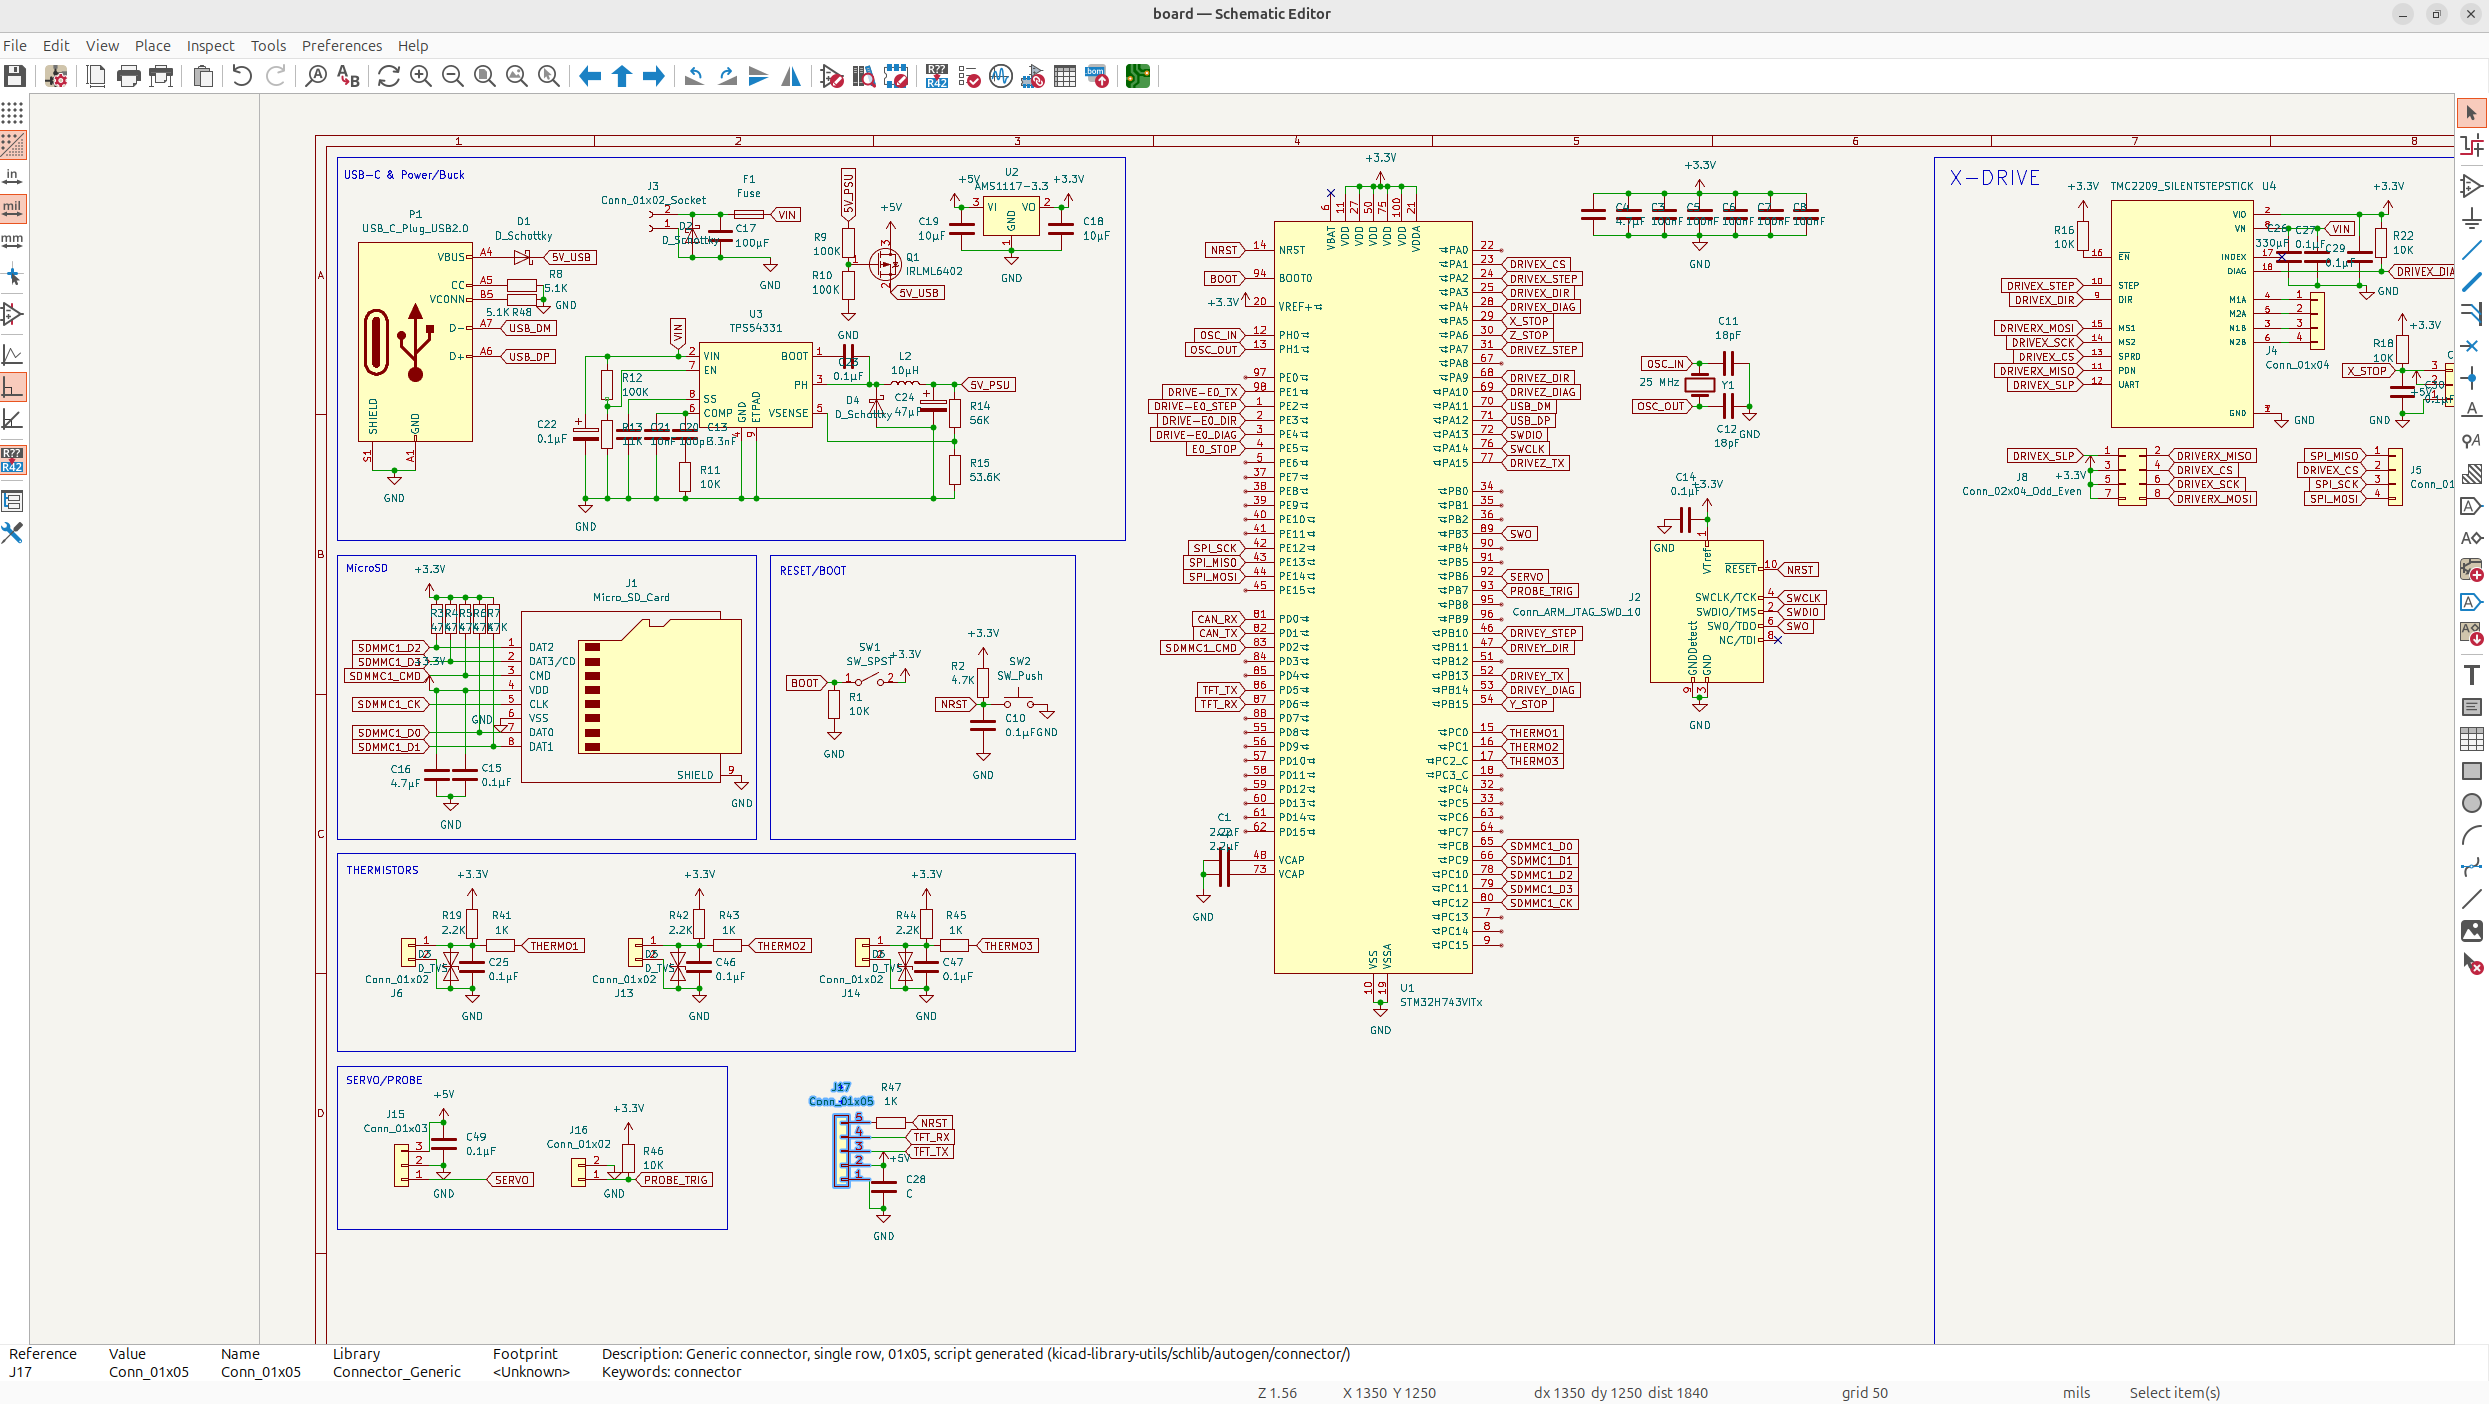The height and width of the screenshot is (1404, 2489).
Task: Choose the No-connect flag tool
Action: (x=2471, y=346)
